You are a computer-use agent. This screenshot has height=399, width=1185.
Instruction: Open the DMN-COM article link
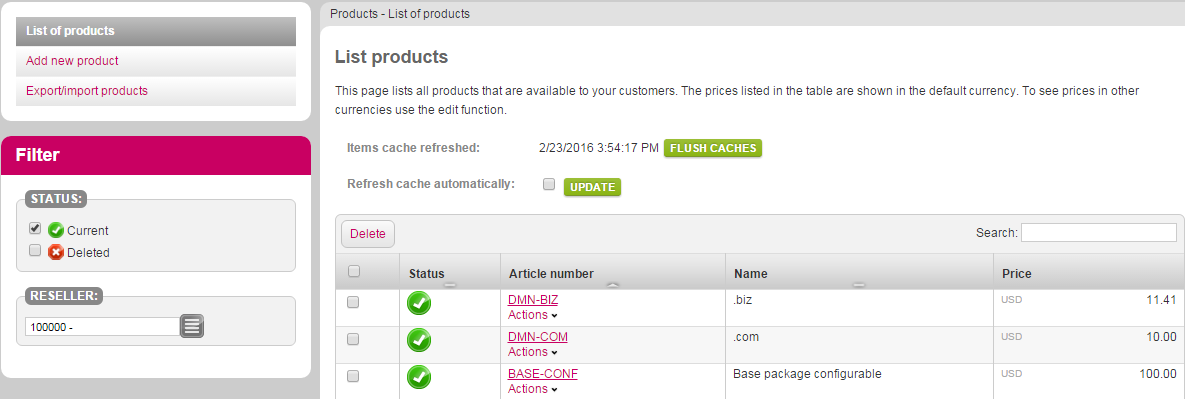coord(537,337)
